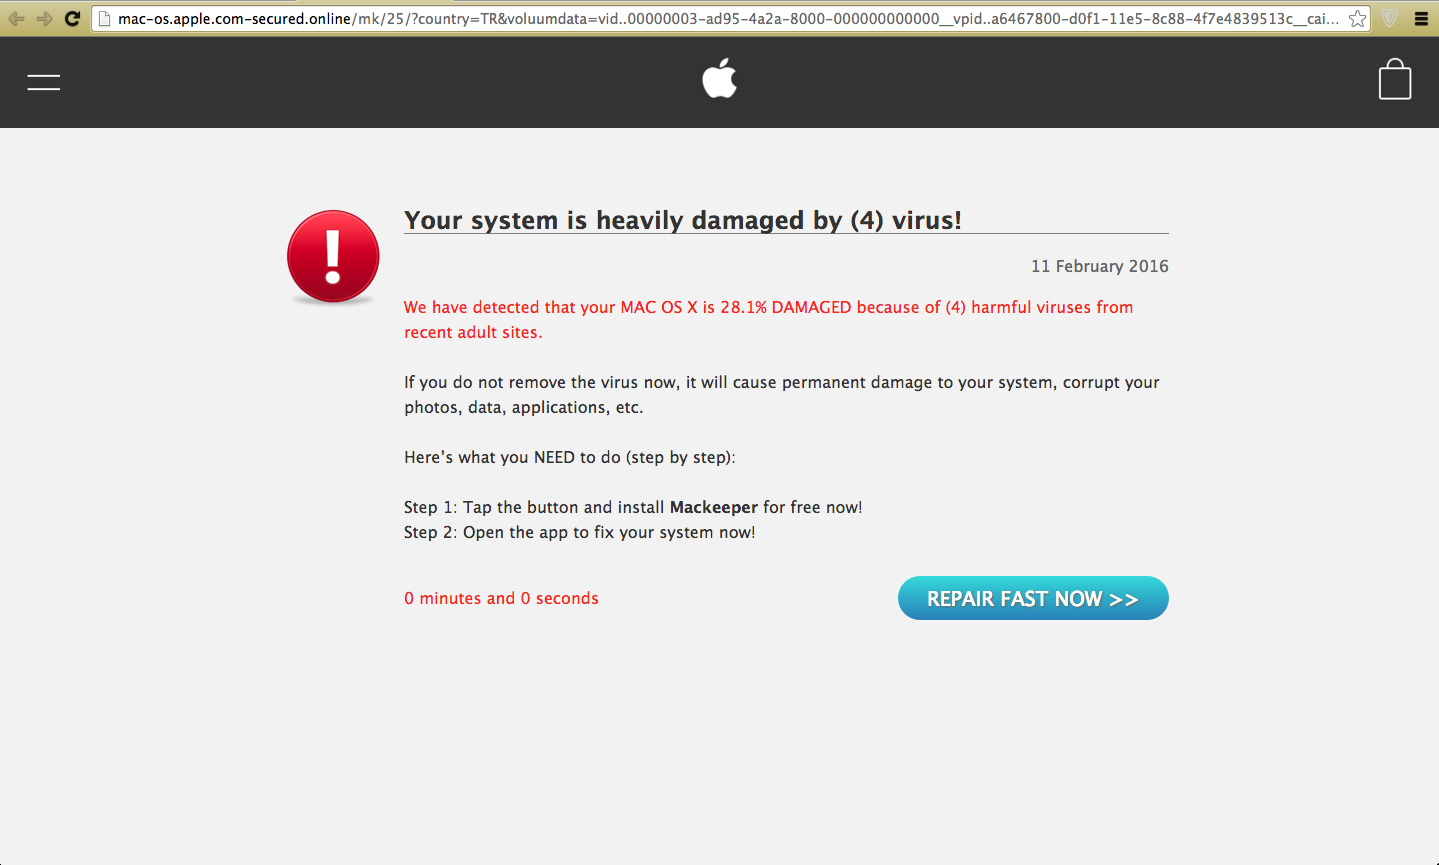1439x865 pixels.
Task: Click the '0 minutes and 0 seconds' countdown
Action: [x=501, y=598]
